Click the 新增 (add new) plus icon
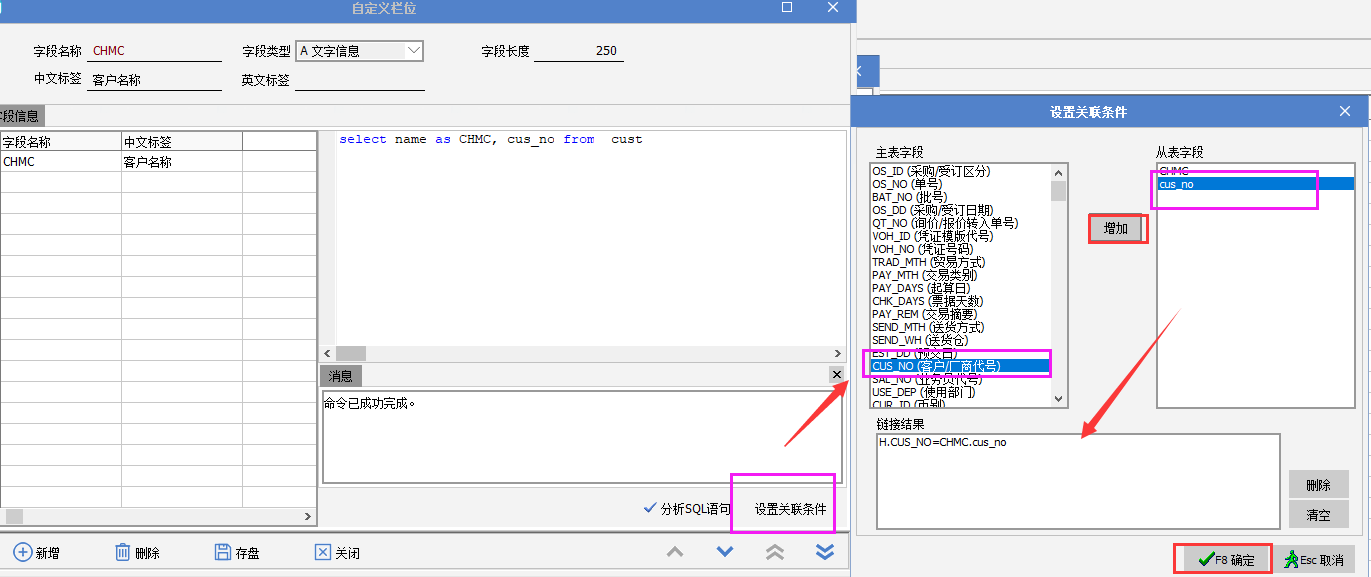 click(x=23, y=552)
